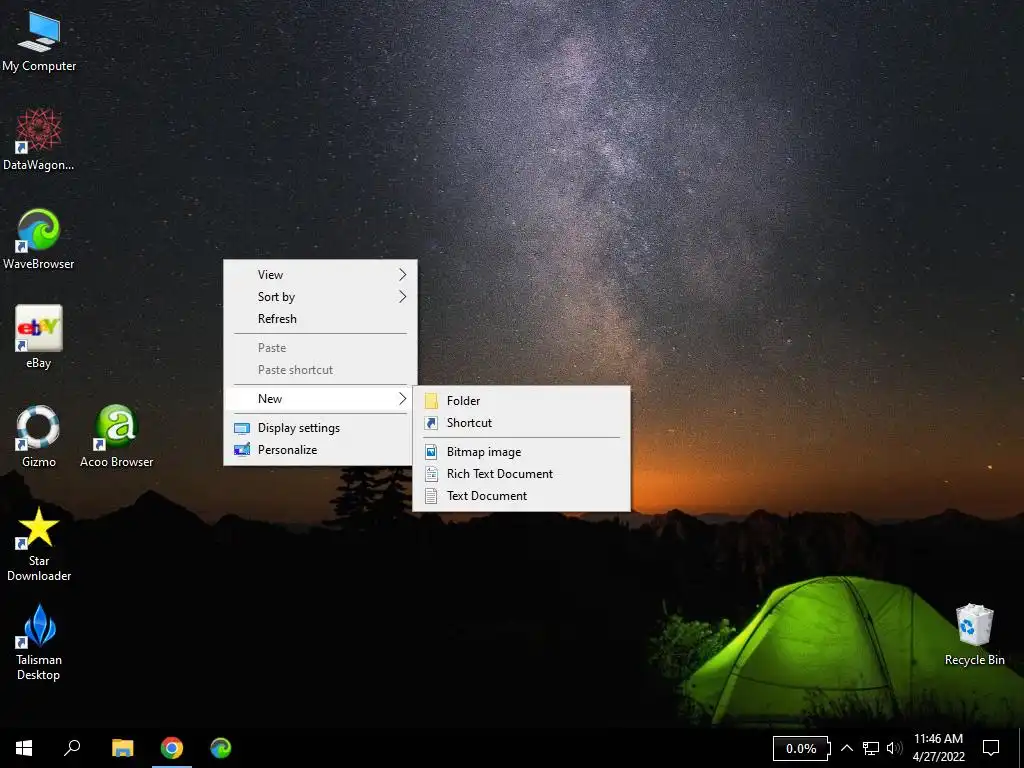This screenshot has width=1024, height=768.
Task: Create a new Folder
Action: click(522, 401)
